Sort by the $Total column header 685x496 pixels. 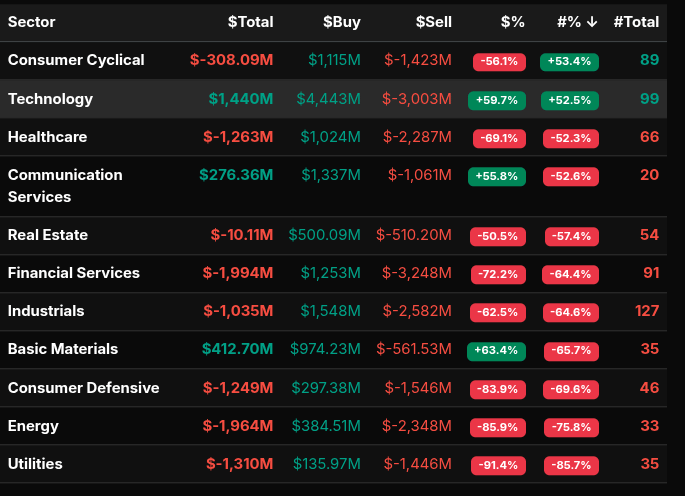[x=250, y=22]
